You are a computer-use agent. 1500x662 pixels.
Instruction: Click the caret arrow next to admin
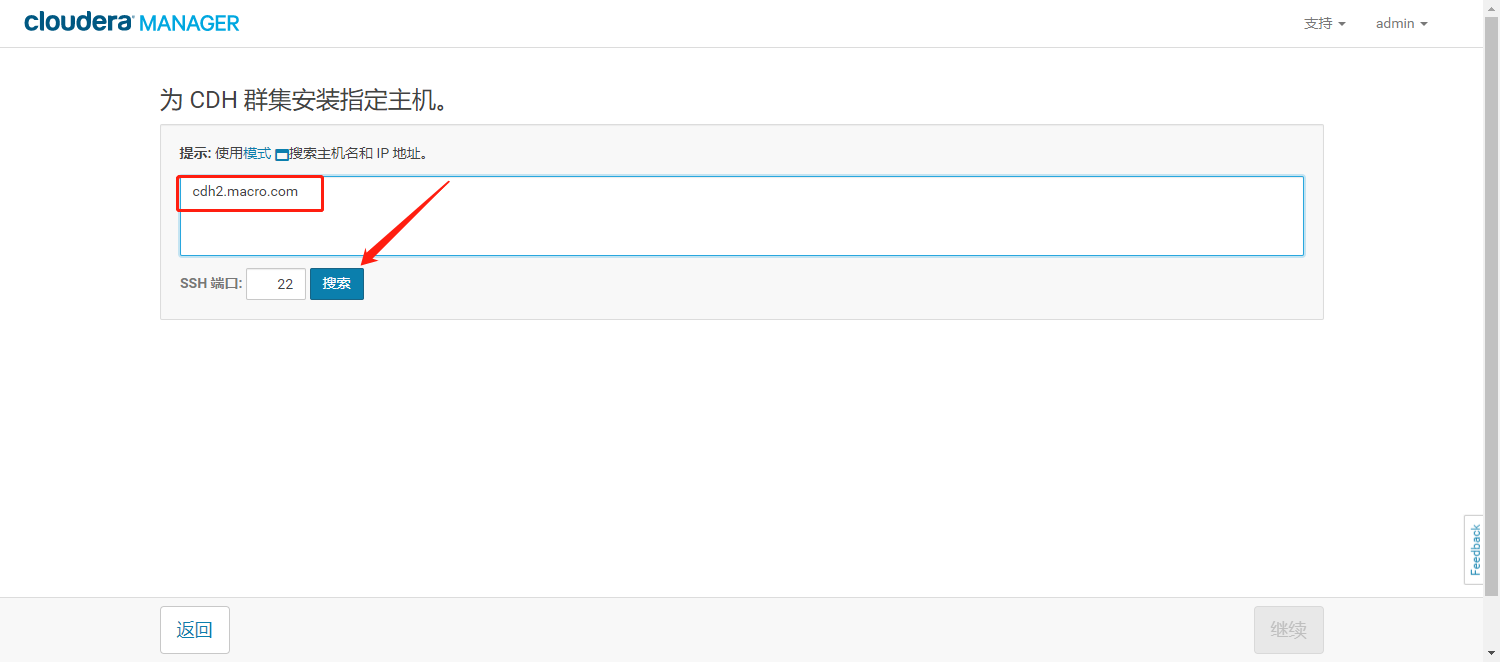[x=1423, y=24]
